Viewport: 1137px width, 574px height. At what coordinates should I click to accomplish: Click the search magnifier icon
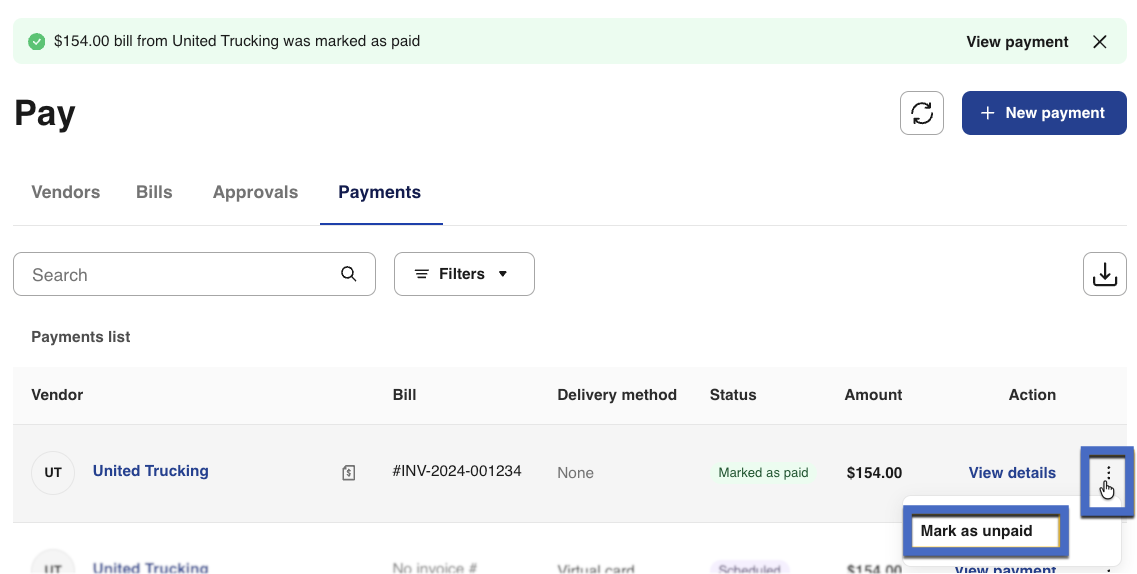[x=348, y=274]
